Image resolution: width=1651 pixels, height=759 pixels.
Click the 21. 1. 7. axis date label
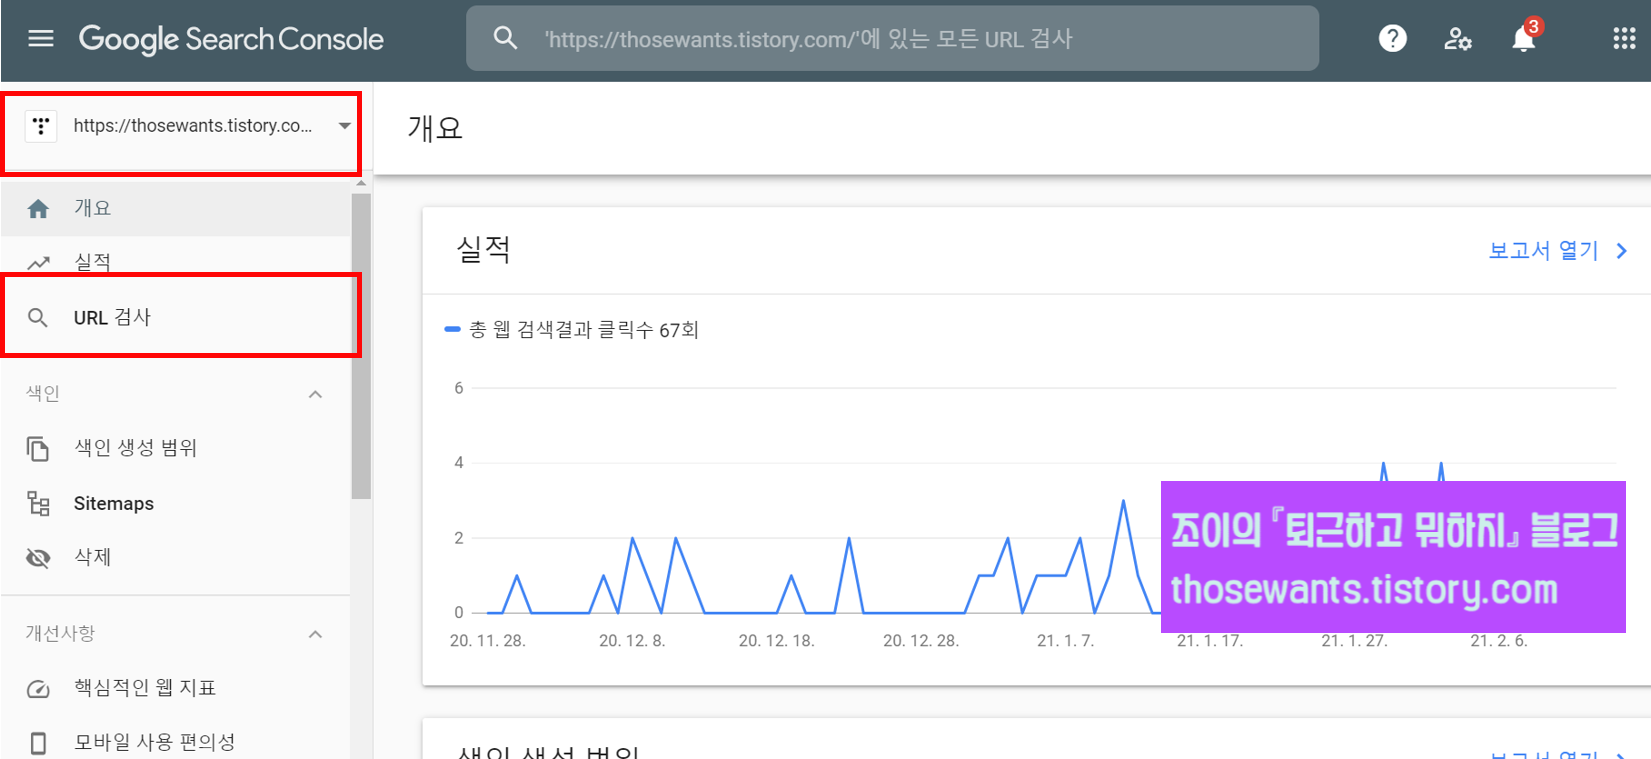(x=1065, y=641)
